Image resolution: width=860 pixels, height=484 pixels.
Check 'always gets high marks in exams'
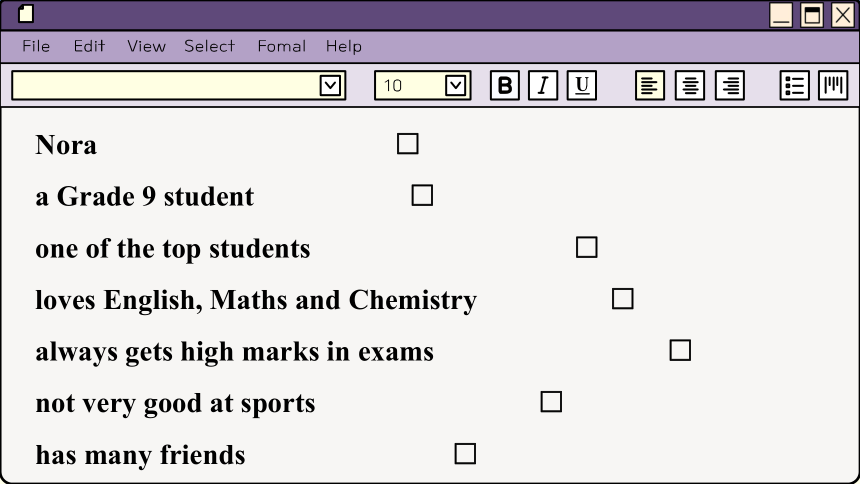[x=680, y=350]
